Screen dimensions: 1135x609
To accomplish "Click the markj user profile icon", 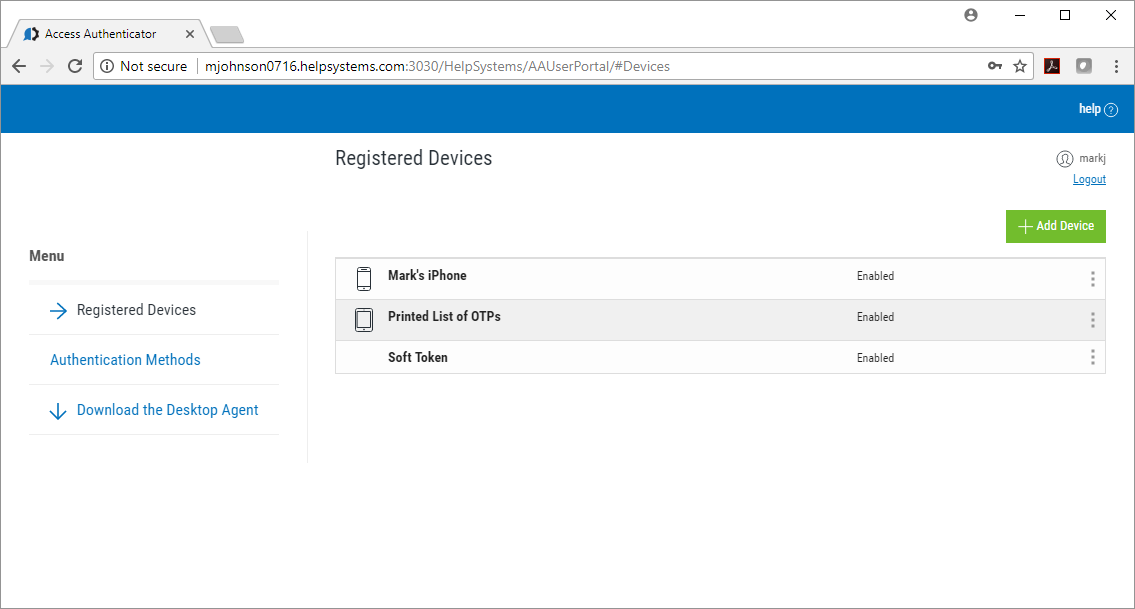I will [1064, 159].
